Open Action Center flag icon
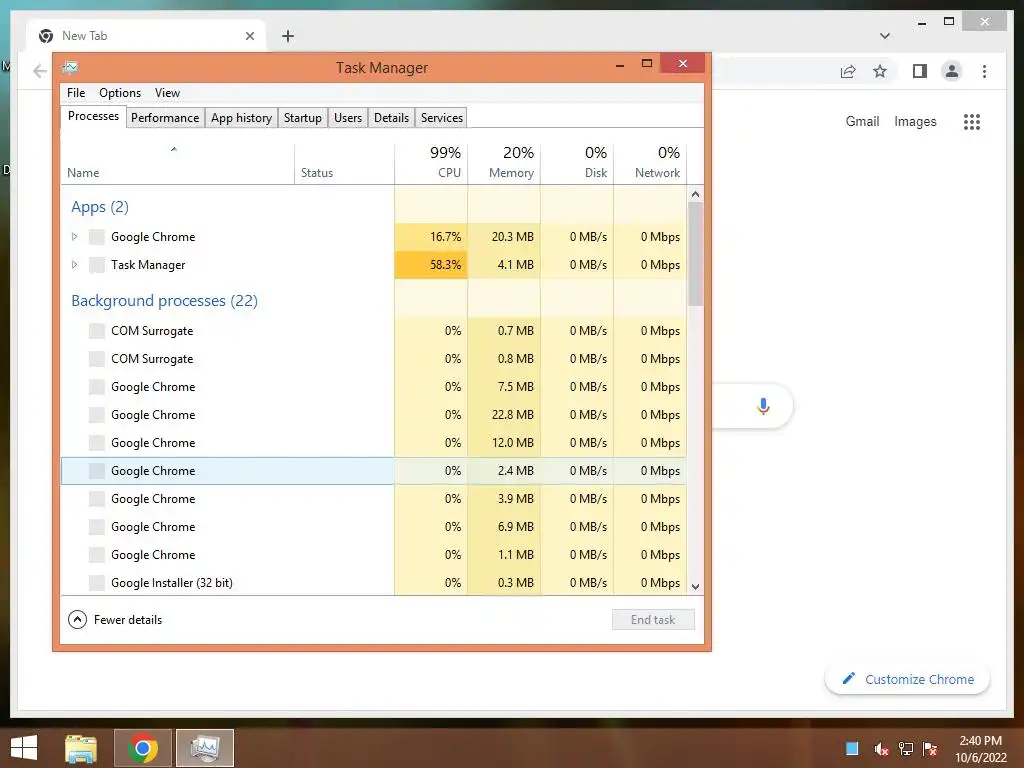The image size is (1024, 768). point(930,749)
